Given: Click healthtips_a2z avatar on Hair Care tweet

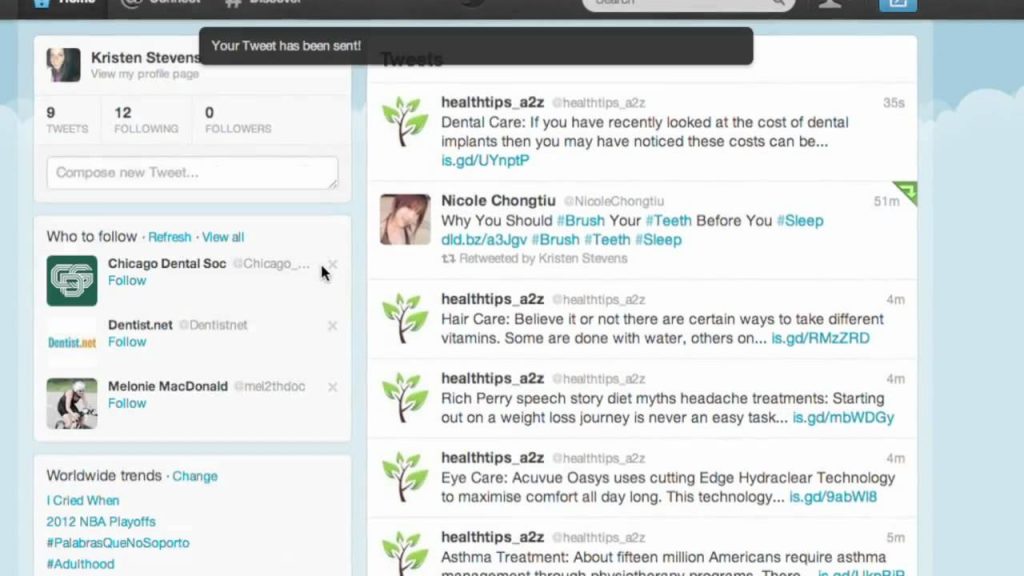Looking at the screenshot, I should coord(405,318).
